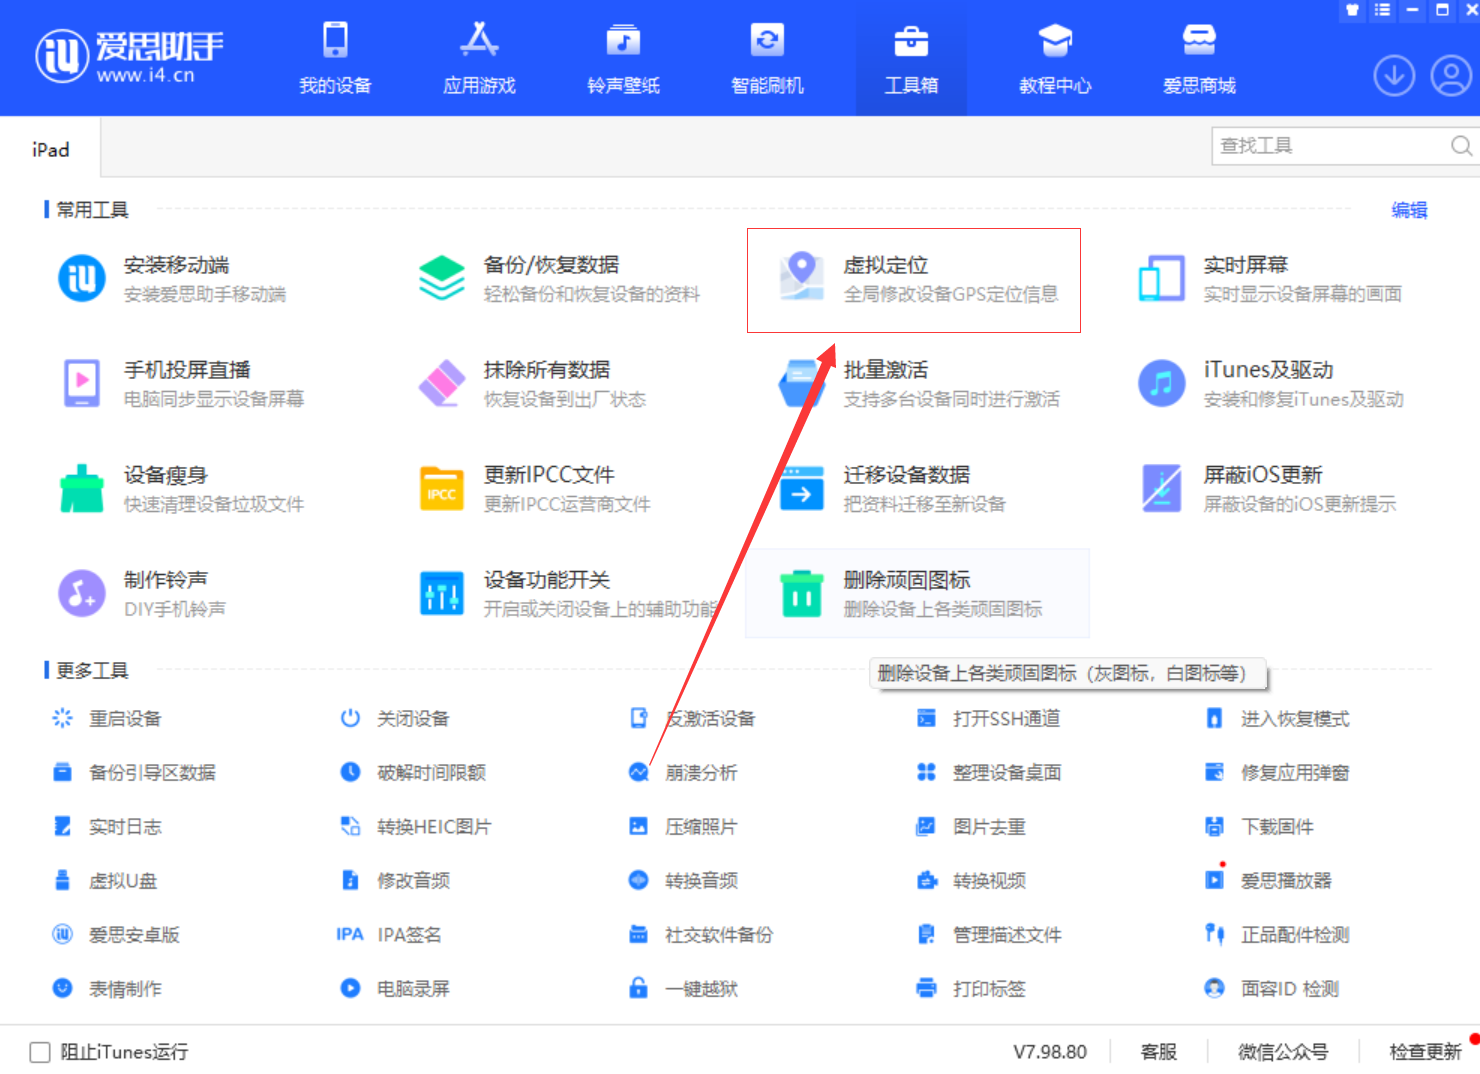Image resolution: width=1480 pixels, height=1074 pixels.
Task: Click the 备份/恢复数据 backup icon
Action: [x=442, y=278]
